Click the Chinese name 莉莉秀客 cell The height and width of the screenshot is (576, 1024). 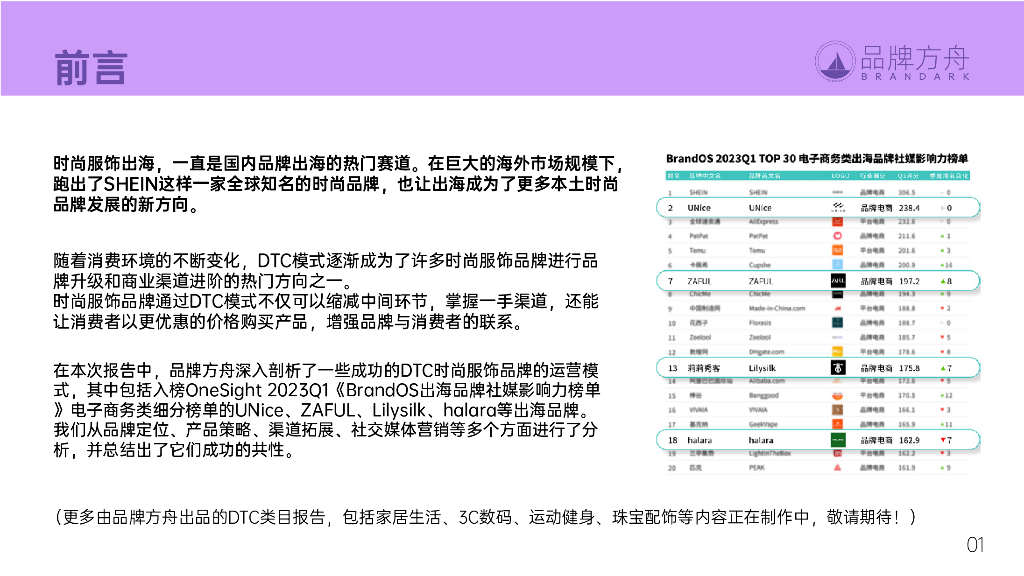(x=703, y=368)
